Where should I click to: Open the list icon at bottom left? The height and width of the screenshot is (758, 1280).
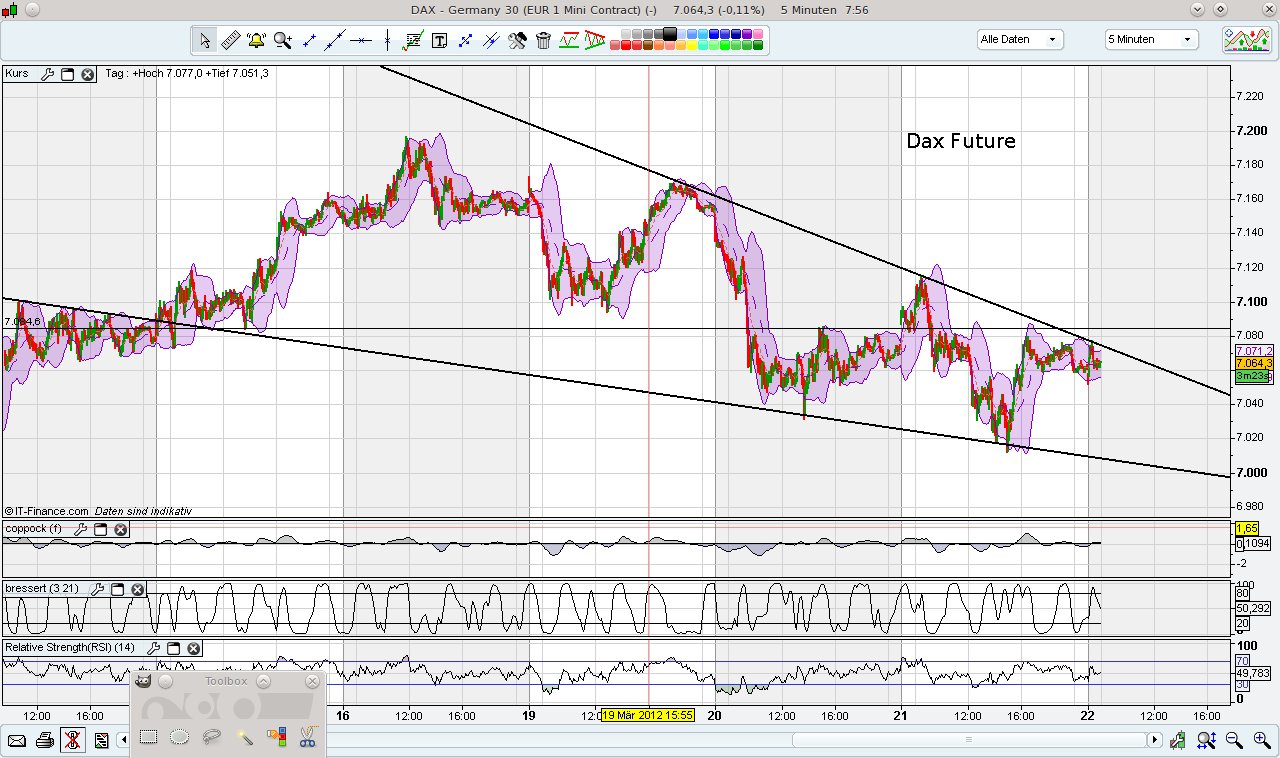[101, 740]
